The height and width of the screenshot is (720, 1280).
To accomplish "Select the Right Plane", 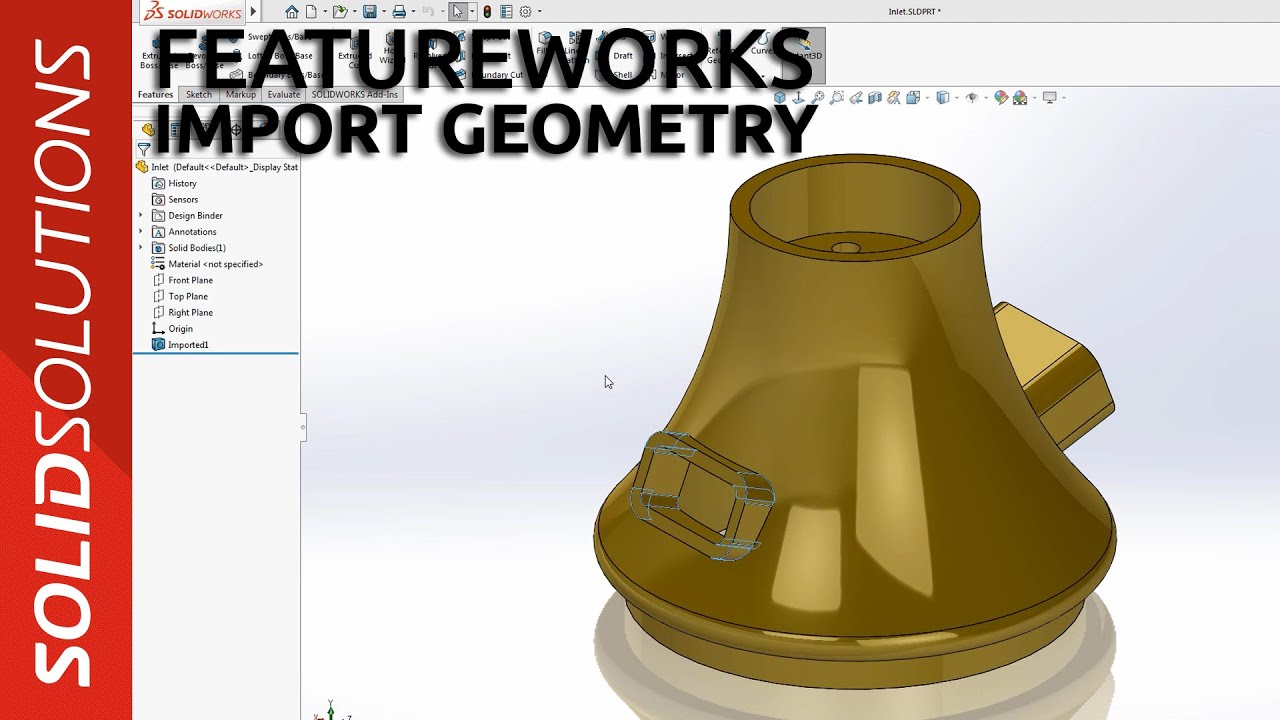I will (x=182, y=312).
